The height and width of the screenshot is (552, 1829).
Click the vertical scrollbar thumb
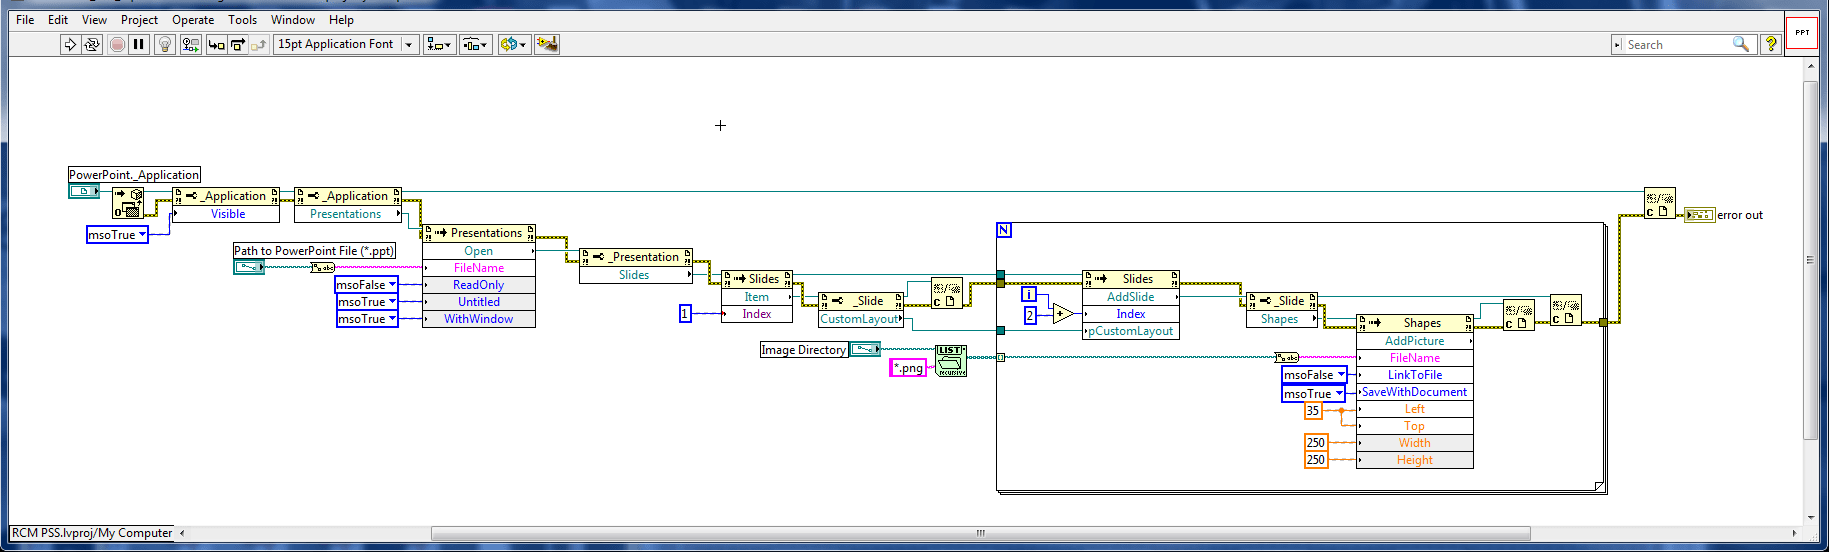pos(1810,260)
